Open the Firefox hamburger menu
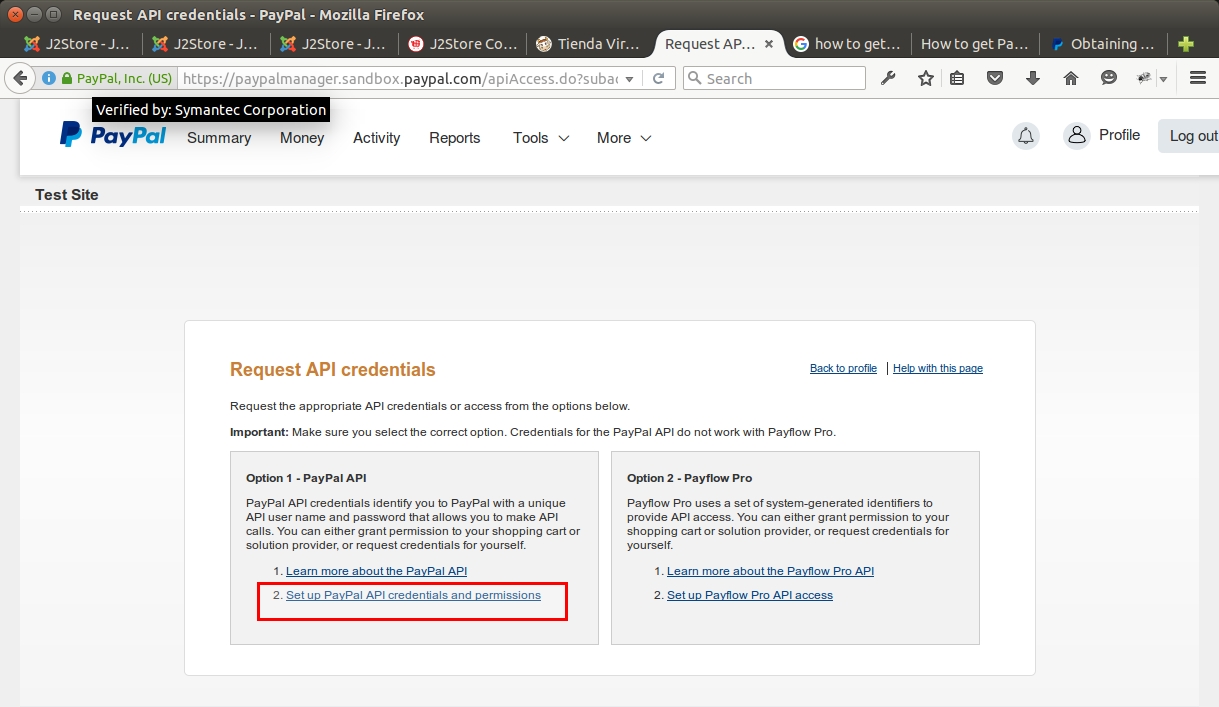This screenshot has width=1219, height=707. [1198, 78]
